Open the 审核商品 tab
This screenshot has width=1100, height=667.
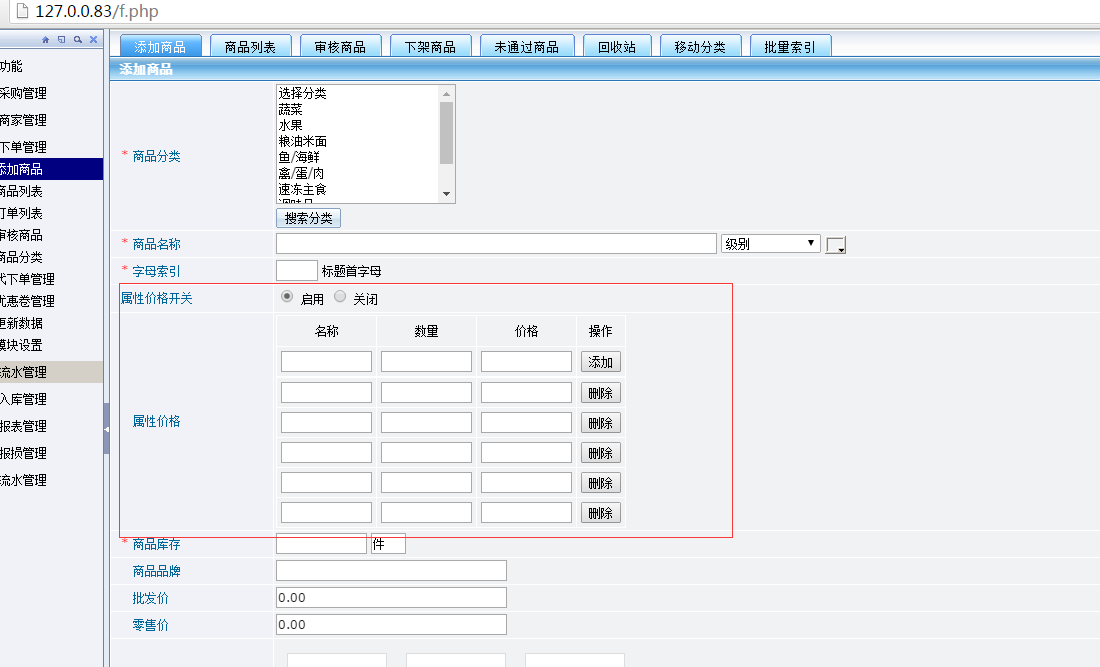coord(340,46)
